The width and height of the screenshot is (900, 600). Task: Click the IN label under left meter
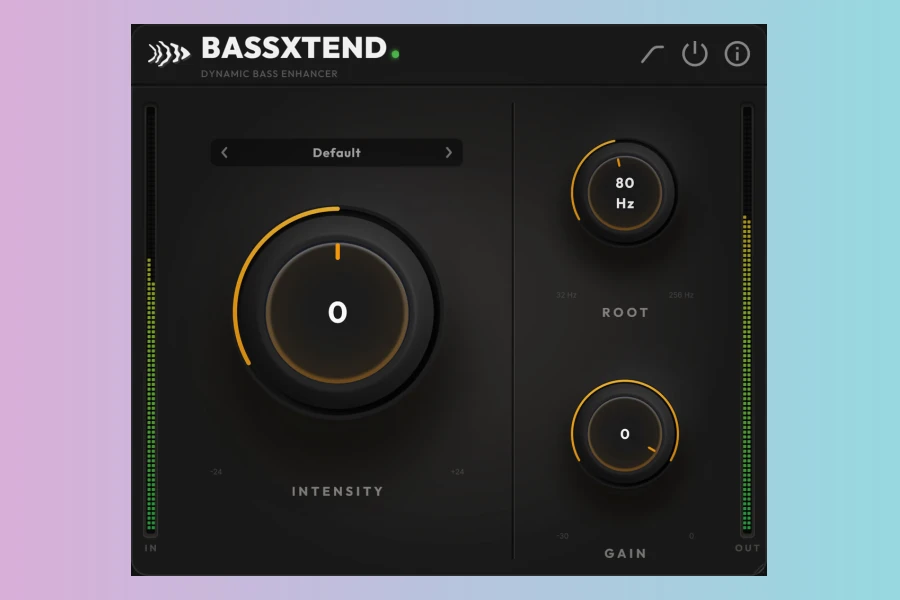tap(151, 548)
